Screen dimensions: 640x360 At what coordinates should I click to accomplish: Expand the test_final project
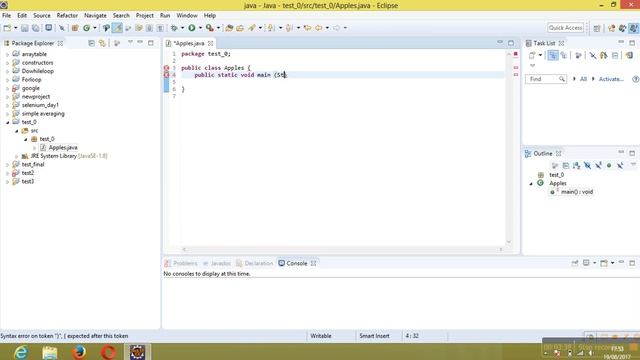pyautogui.click(x=7, y=164)
